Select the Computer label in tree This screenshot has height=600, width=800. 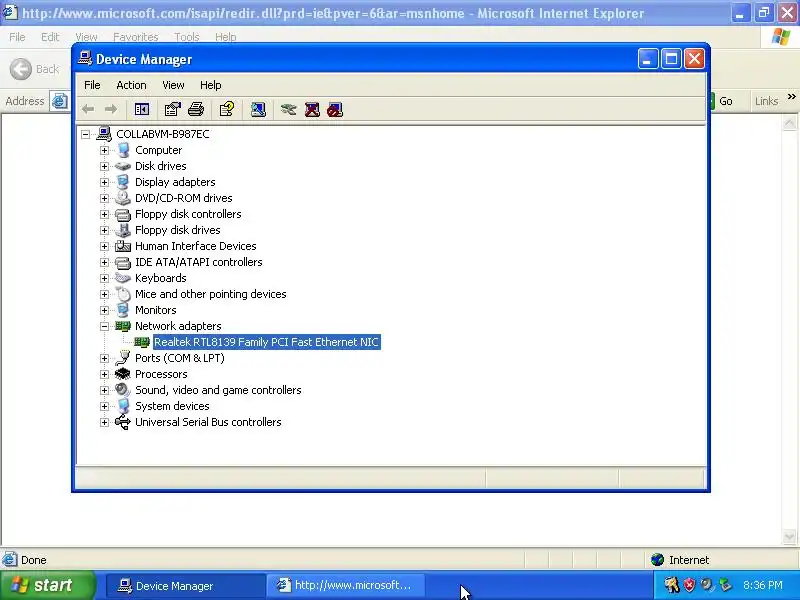click(x=158, y=151)
